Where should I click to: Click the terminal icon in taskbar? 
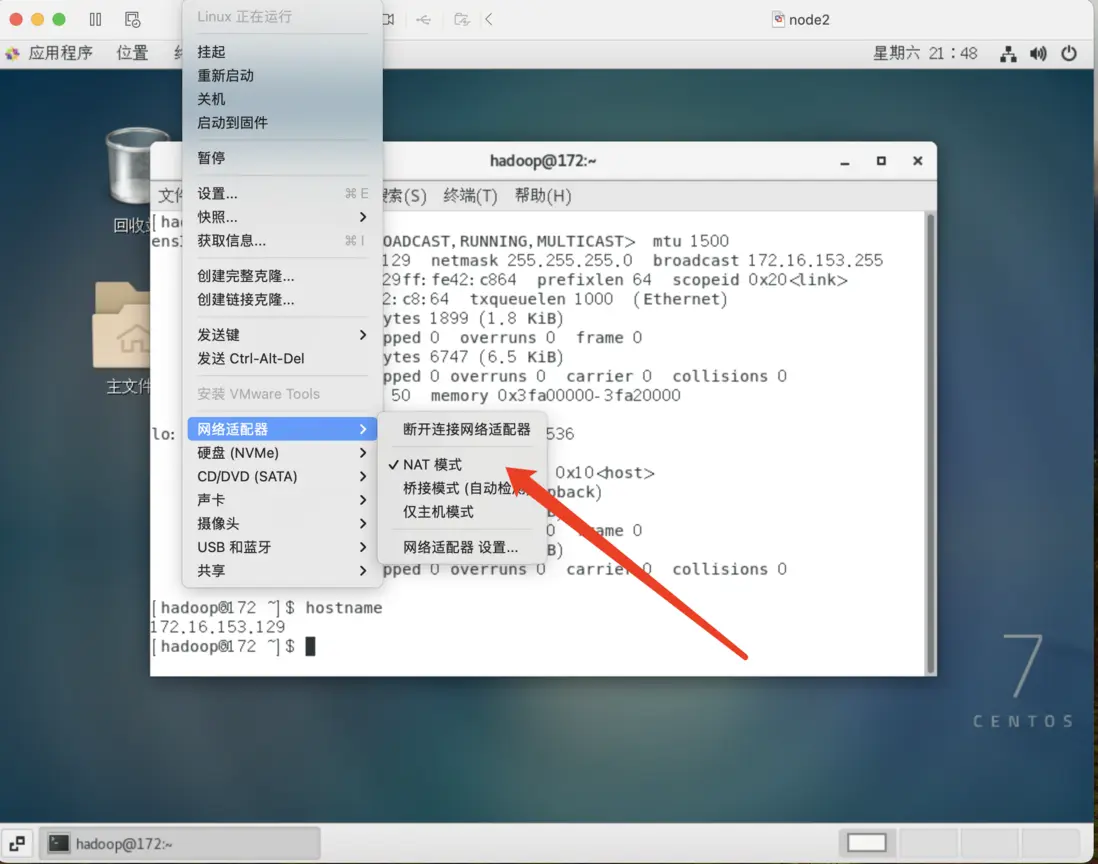[x=59, y=844]
